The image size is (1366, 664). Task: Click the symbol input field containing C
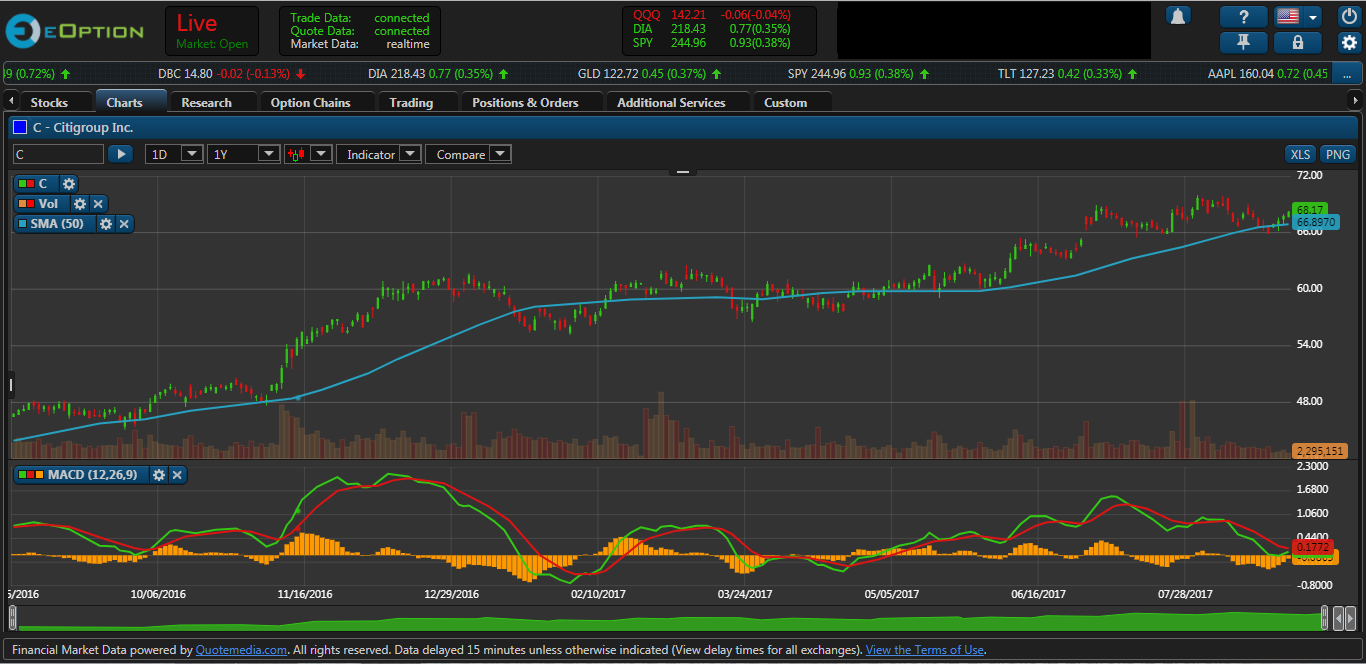[x=58, y=154]
